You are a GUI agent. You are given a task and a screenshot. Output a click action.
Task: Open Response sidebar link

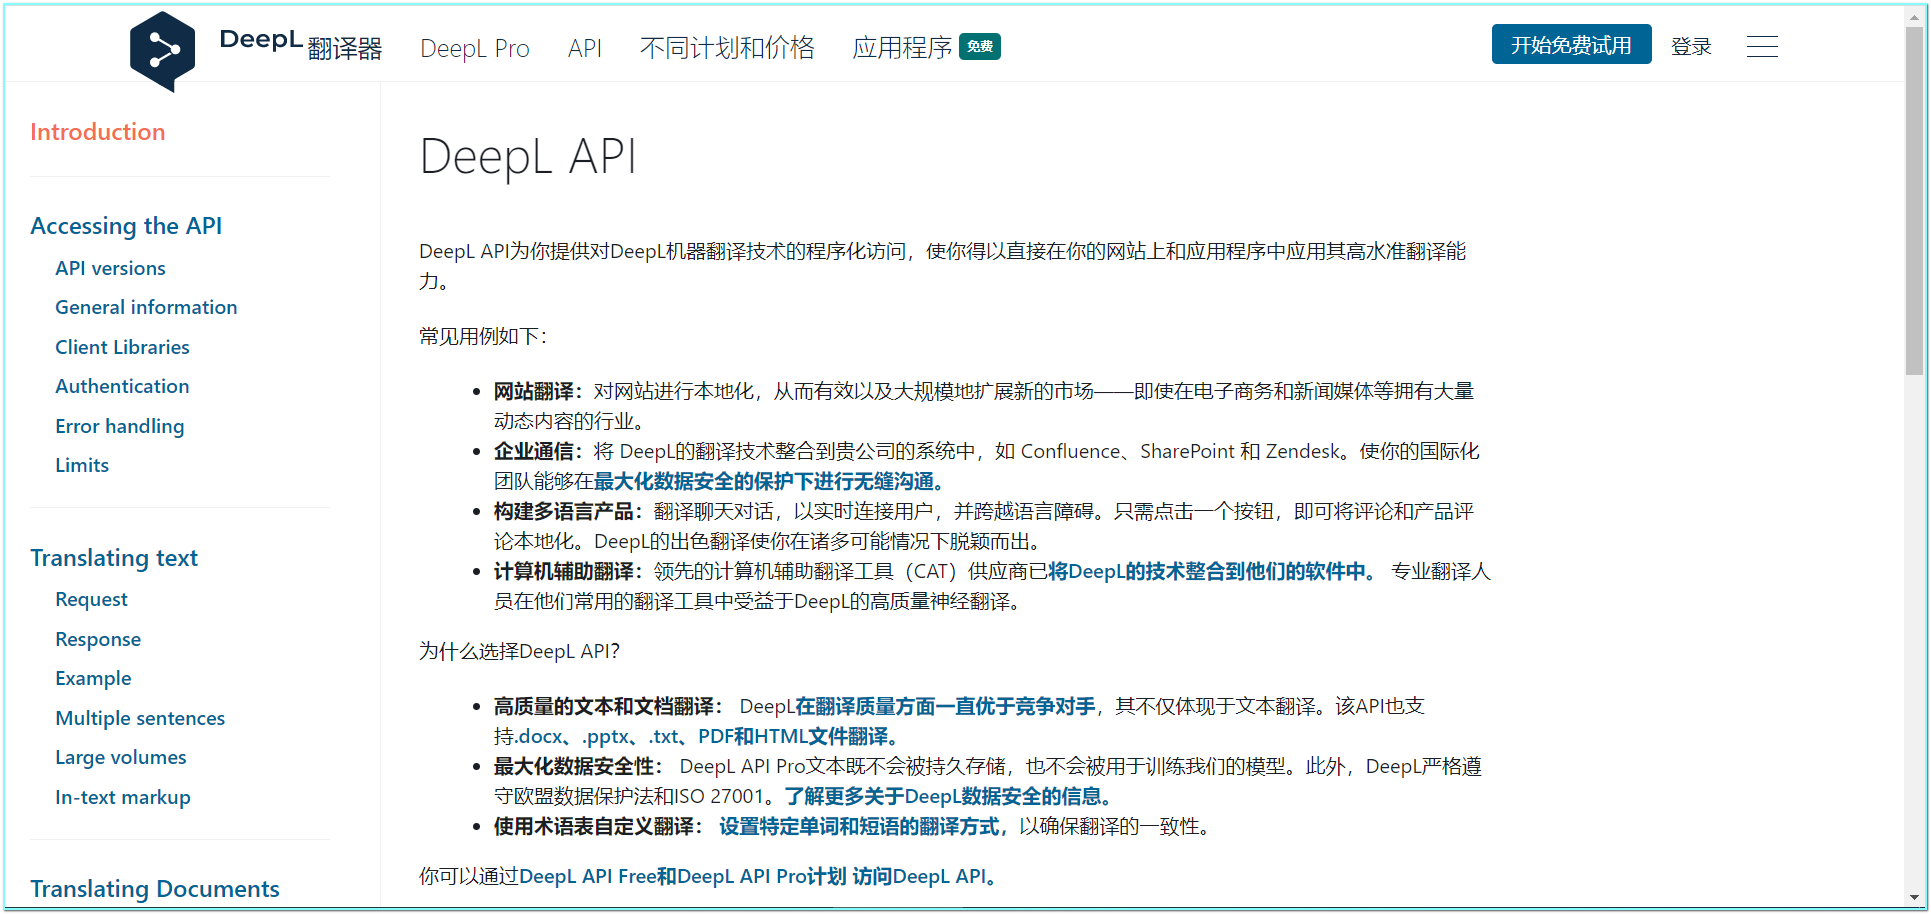point(98,639)
